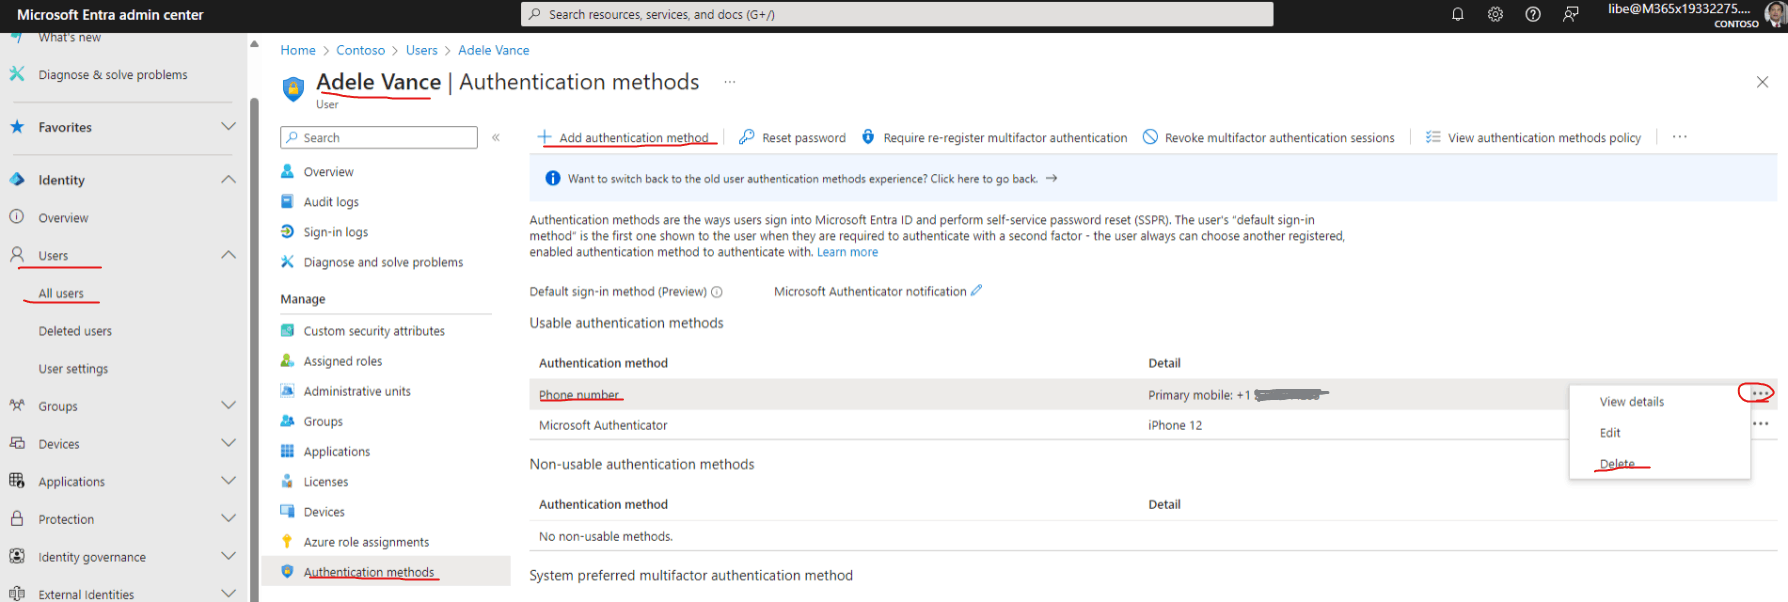Click the Assigned roles icon

tap(287, 360)
